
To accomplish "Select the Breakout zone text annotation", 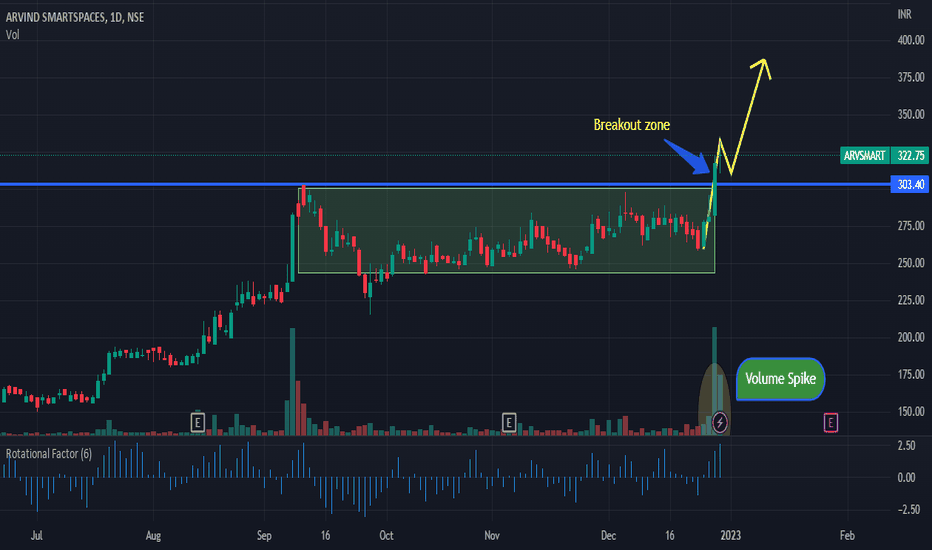I will click(631, 125).
